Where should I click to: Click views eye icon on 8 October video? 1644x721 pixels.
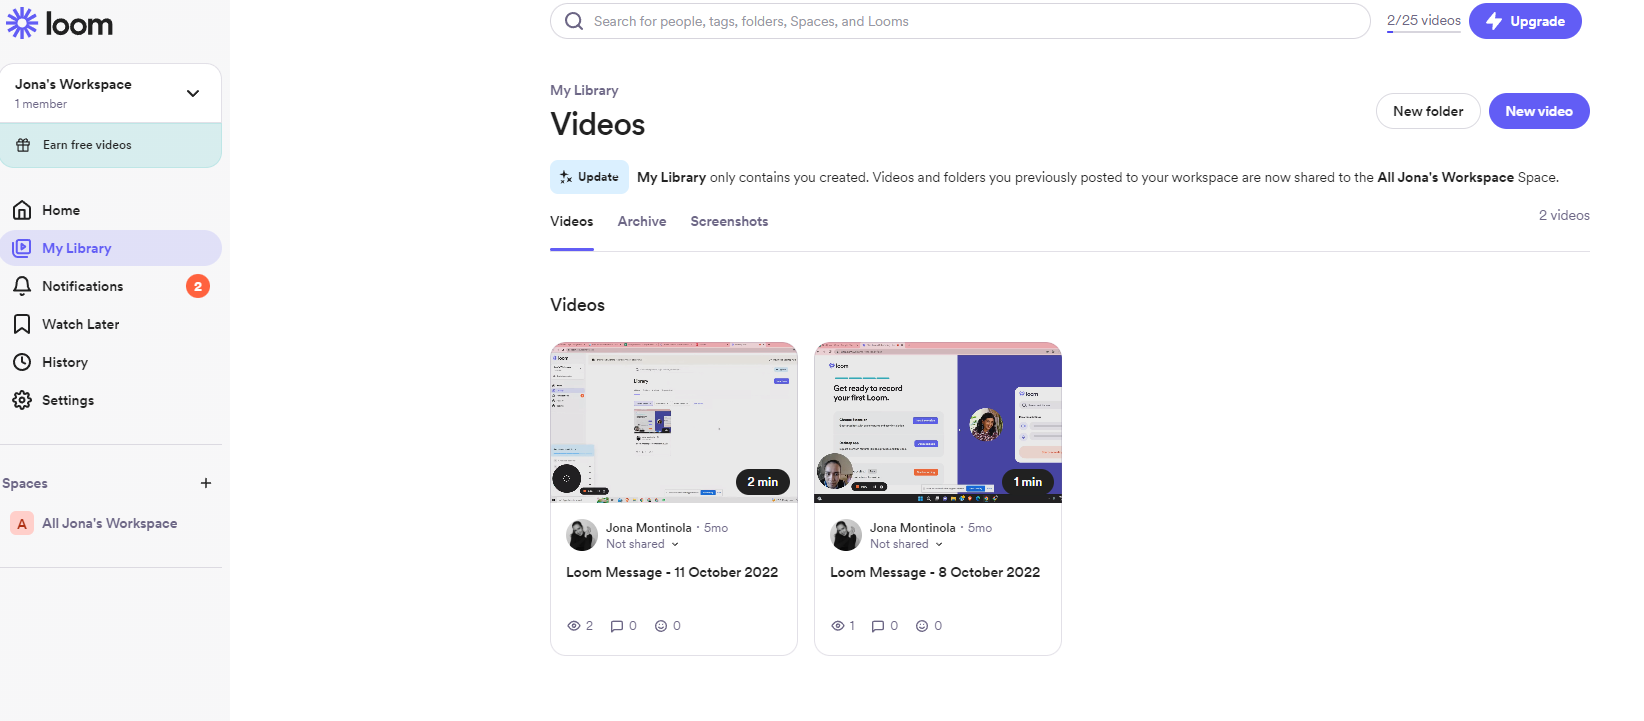click(838, 626)
